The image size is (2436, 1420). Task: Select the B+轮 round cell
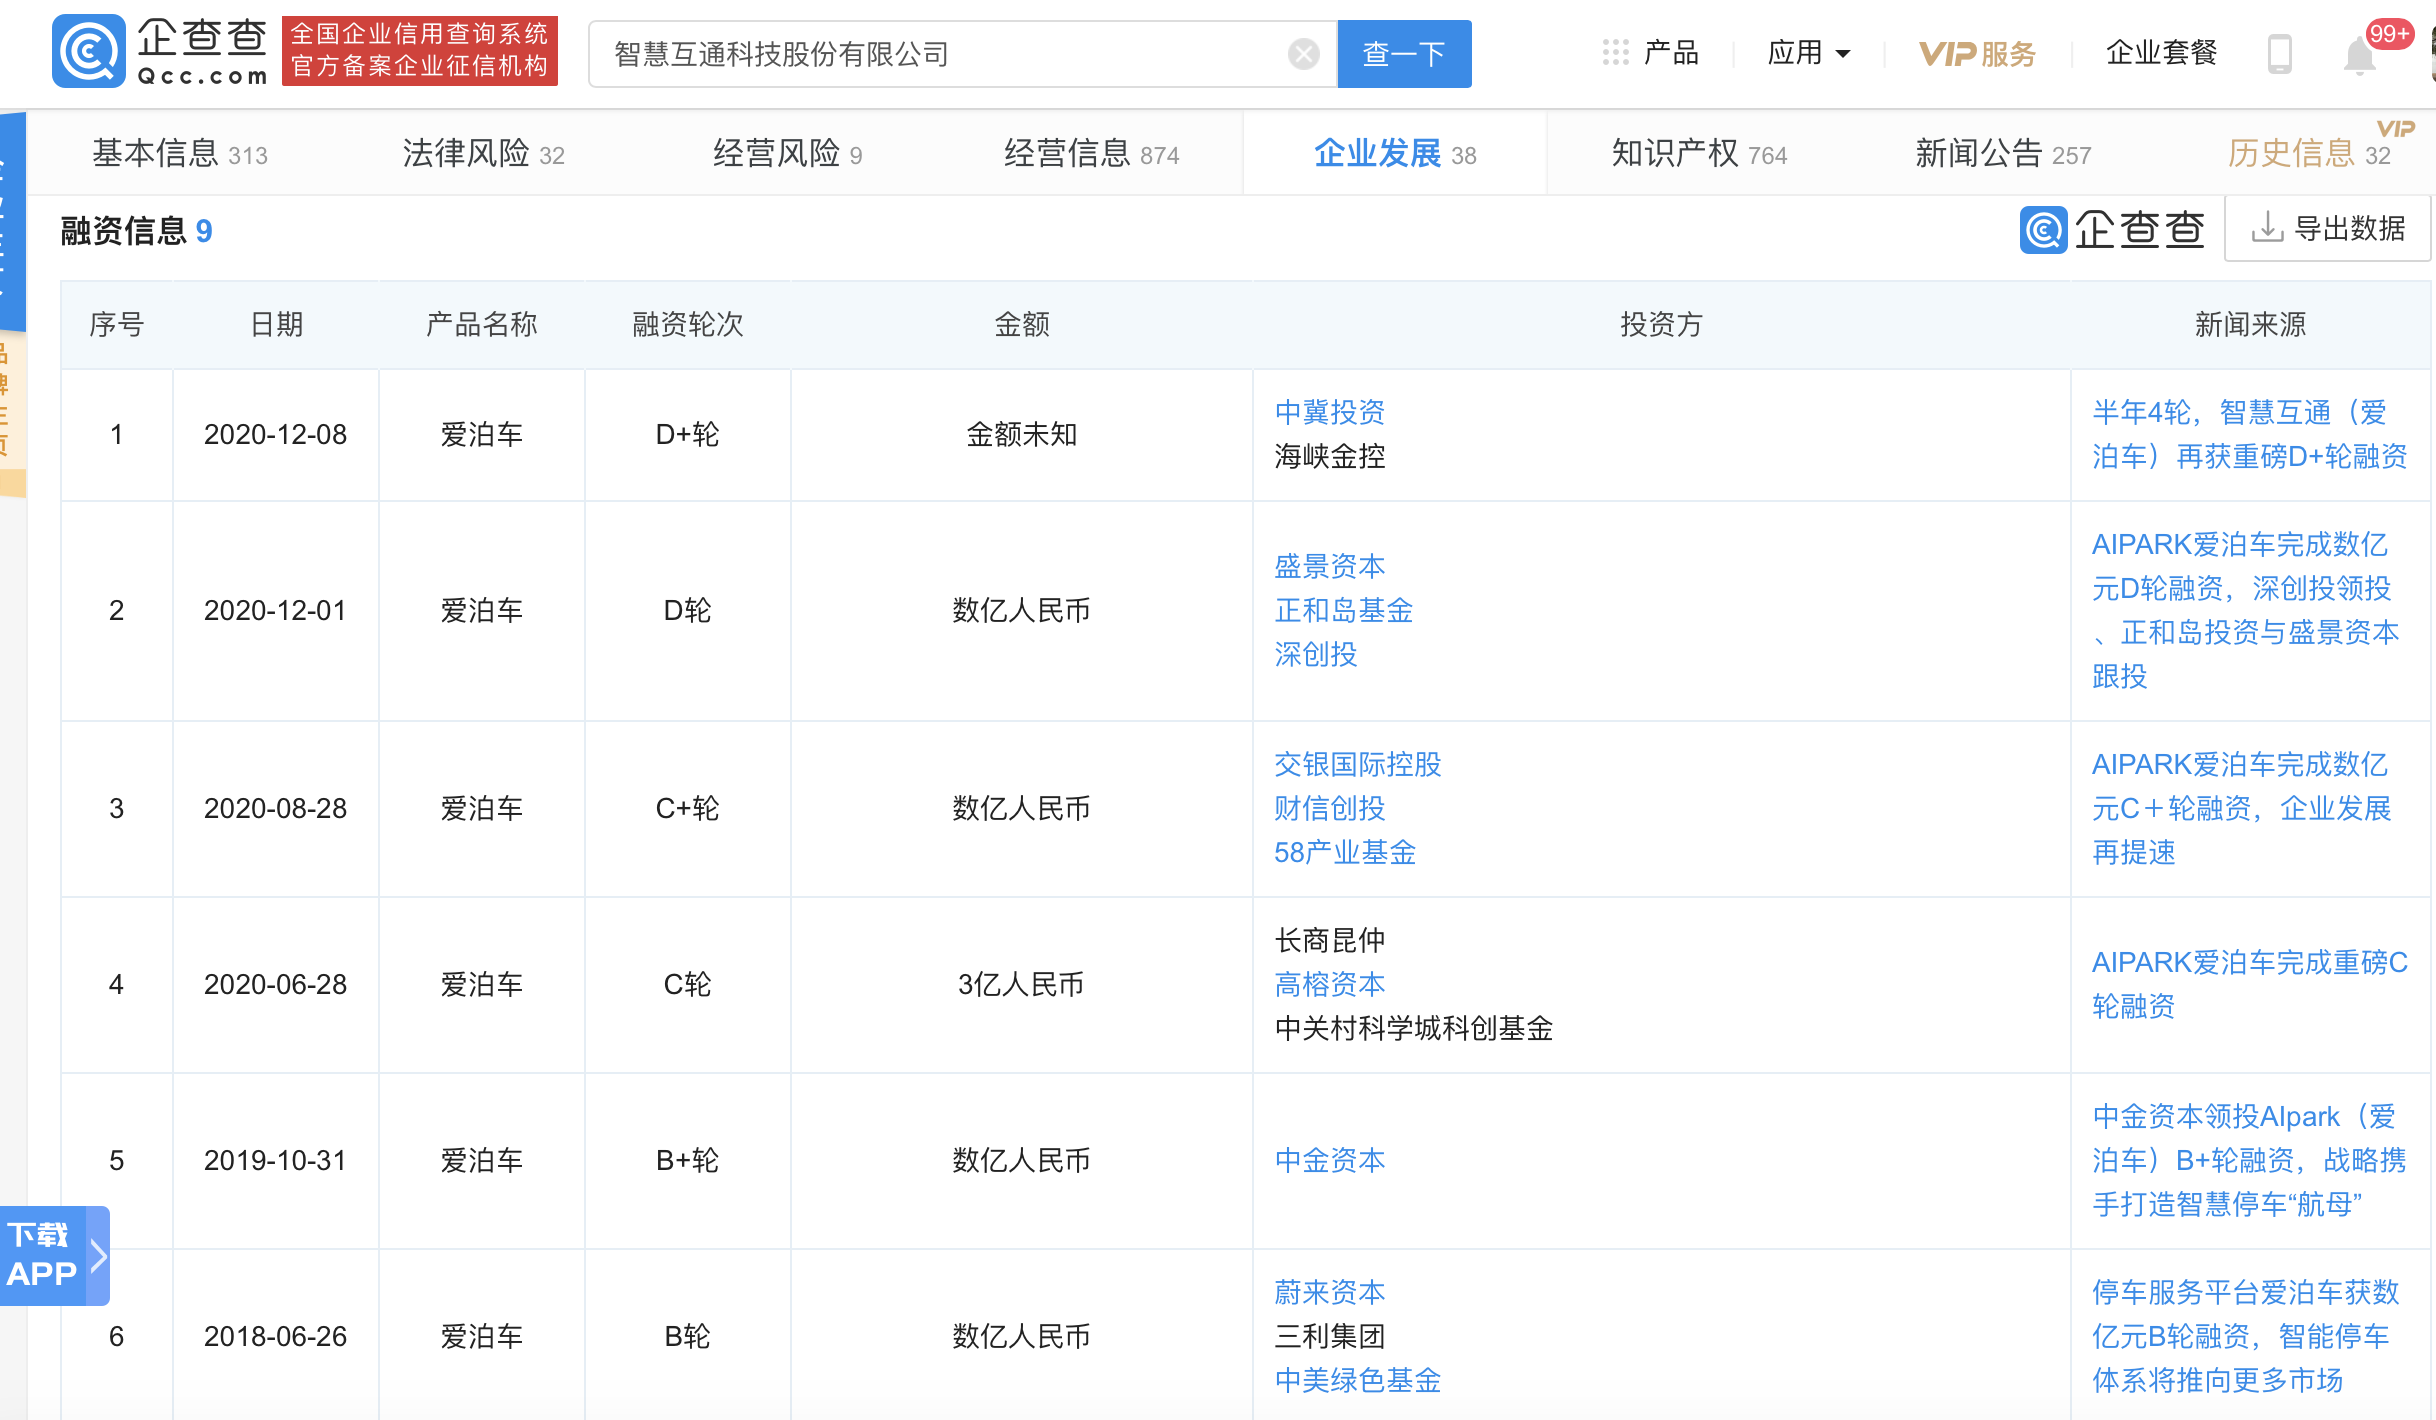coord(687,1160)
